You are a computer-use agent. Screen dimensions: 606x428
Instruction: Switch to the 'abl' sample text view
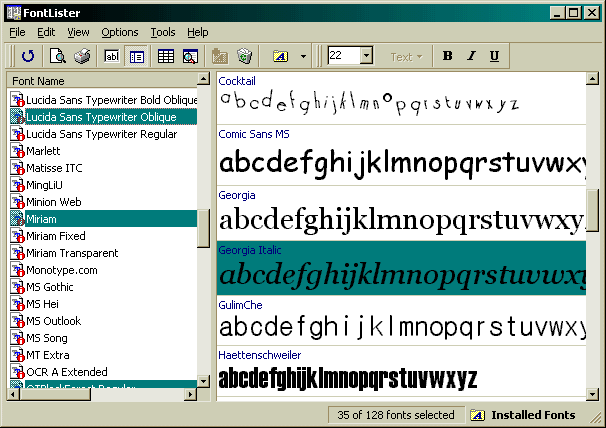click(112, 56)
